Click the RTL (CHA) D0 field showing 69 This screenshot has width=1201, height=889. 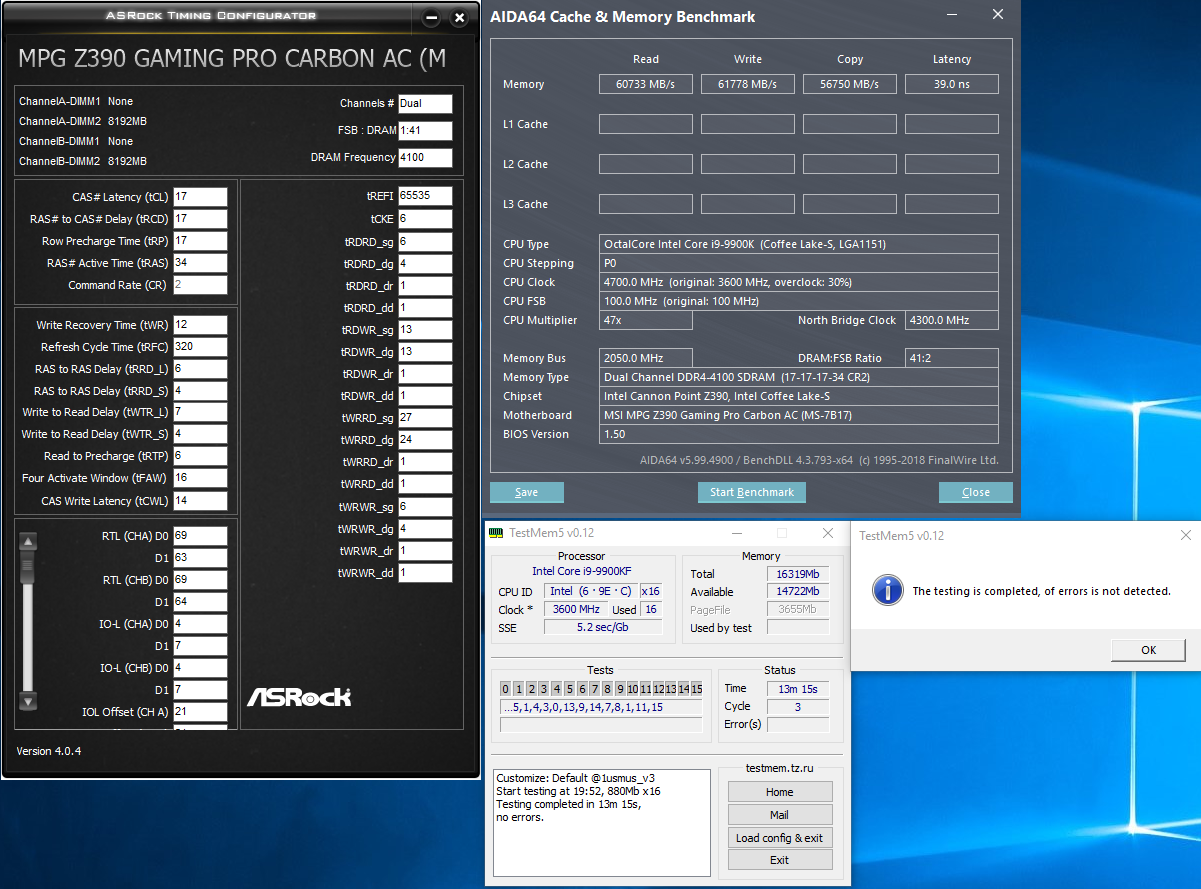coord(200,536)
